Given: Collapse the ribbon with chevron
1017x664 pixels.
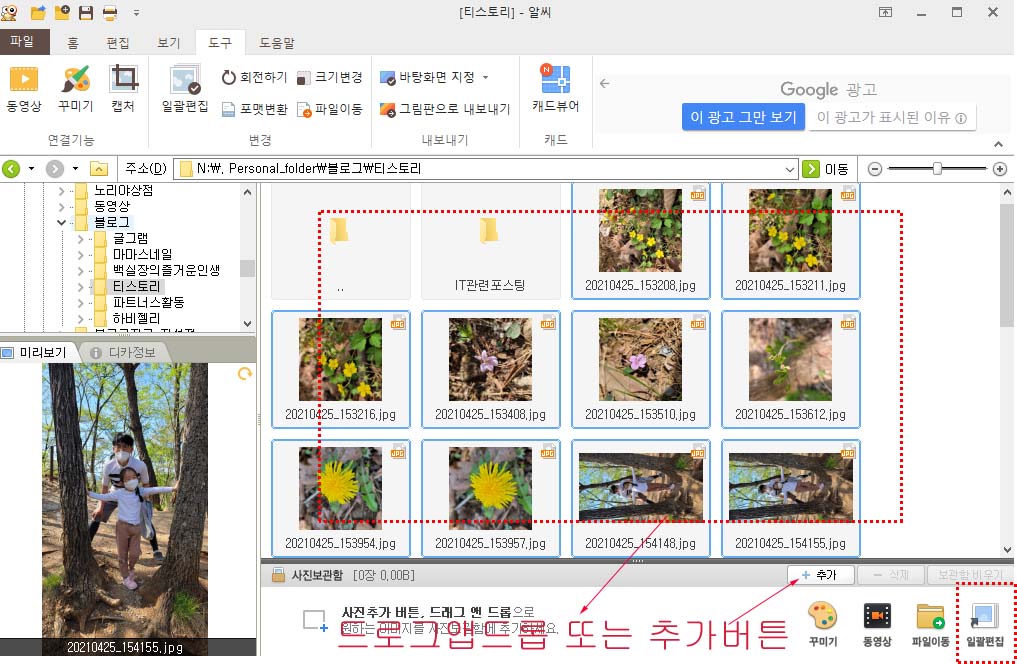Looking at the screenshot, I should point(998,144).
